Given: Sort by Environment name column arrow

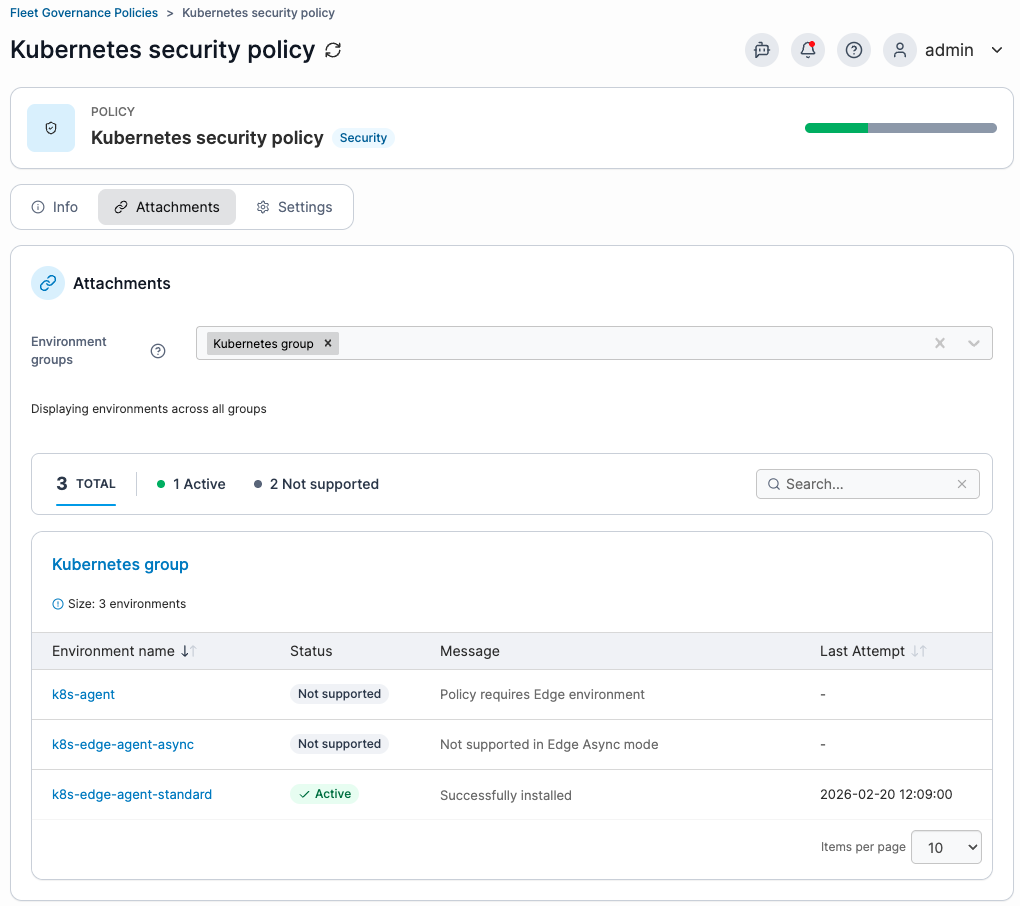Looking at the screenshot, I should point(188,651).
